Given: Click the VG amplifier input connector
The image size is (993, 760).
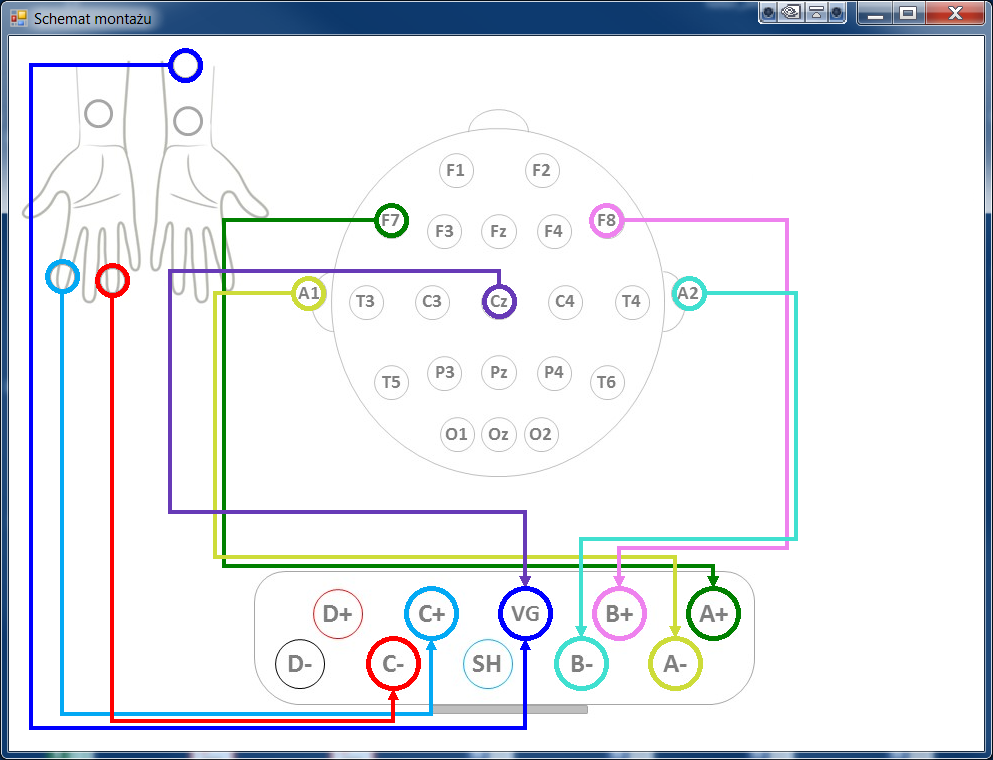Looking at the screenshot, I should 525,614.
